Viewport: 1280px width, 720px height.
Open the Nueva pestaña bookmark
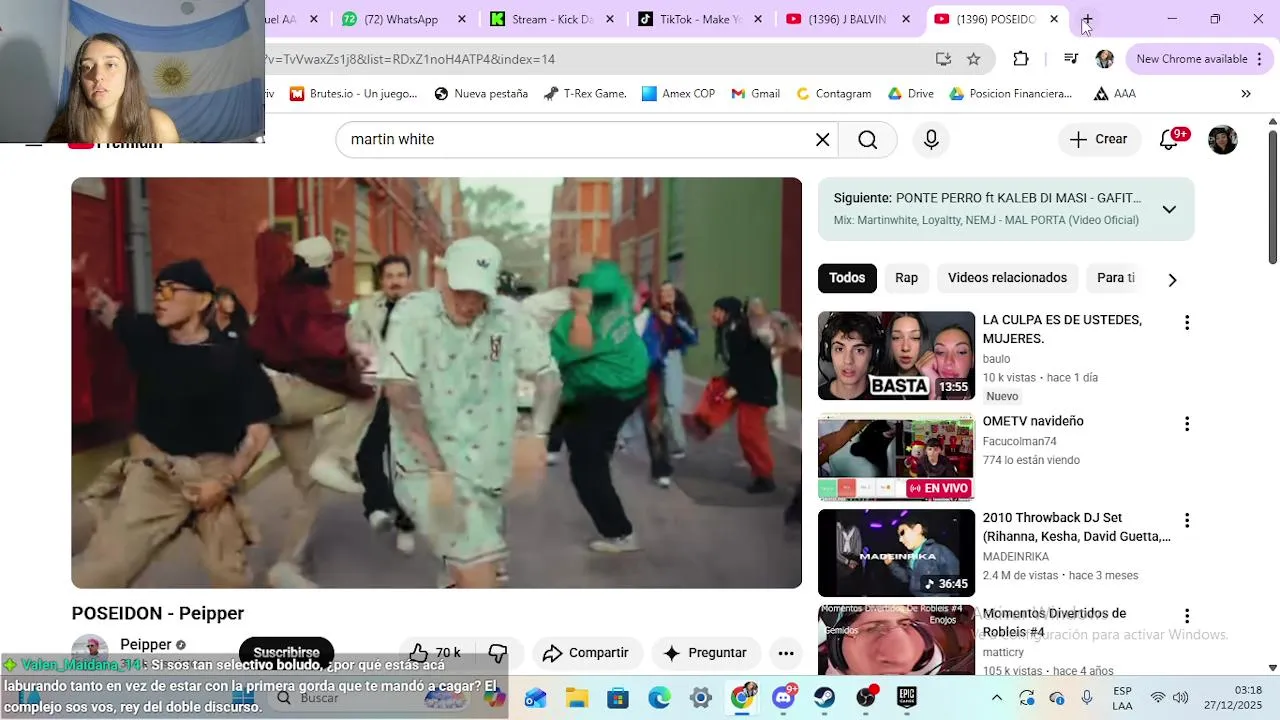(x=481, y=94)
